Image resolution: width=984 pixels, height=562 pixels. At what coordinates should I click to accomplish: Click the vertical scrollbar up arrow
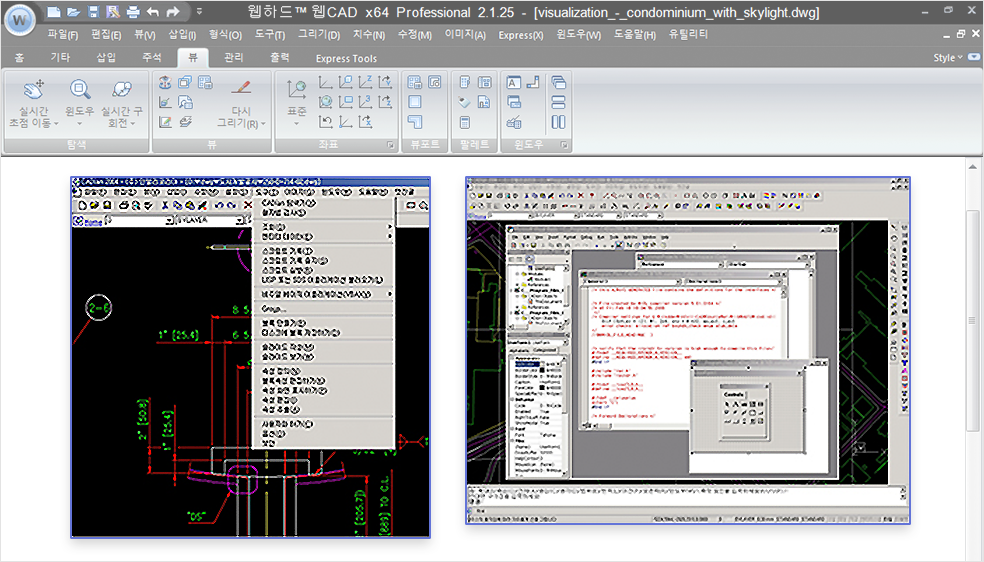pos(973,167)
